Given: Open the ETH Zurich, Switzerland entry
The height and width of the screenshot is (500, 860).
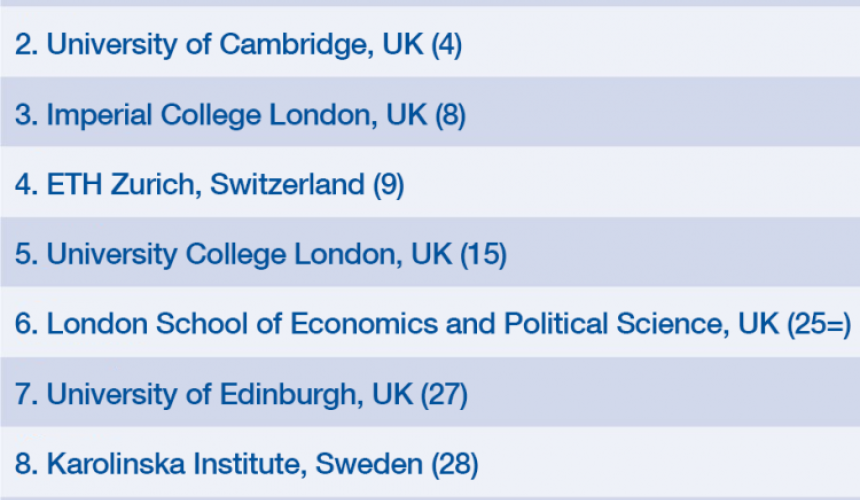Looking at the screenshot, I should pos(430,182).
